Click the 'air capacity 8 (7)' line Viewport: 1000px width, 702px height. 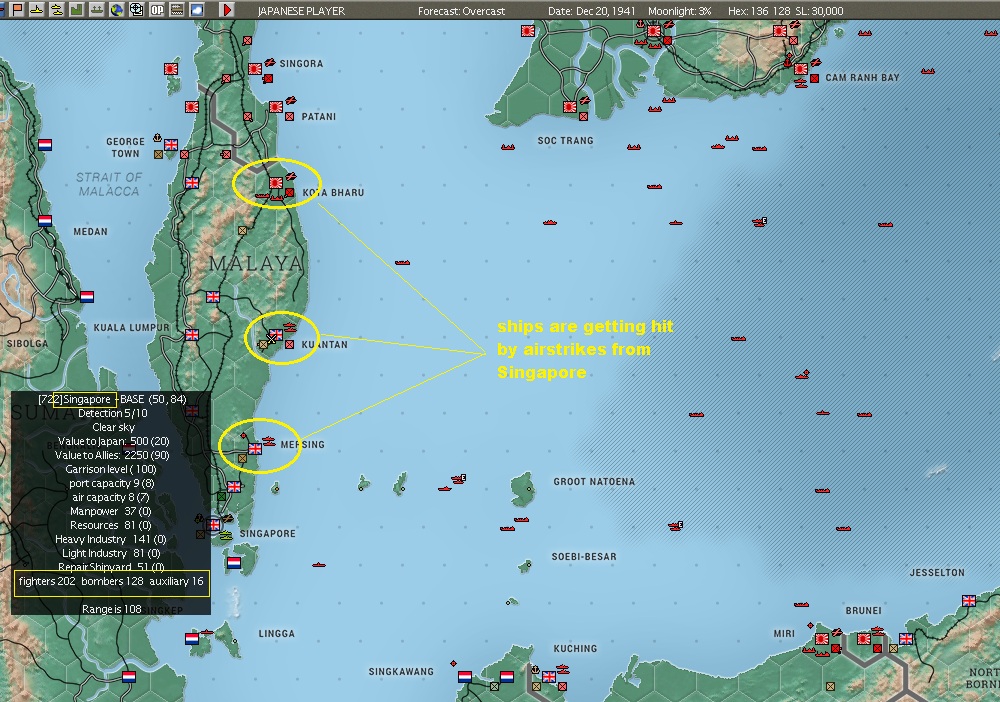[x=110, y=497]
